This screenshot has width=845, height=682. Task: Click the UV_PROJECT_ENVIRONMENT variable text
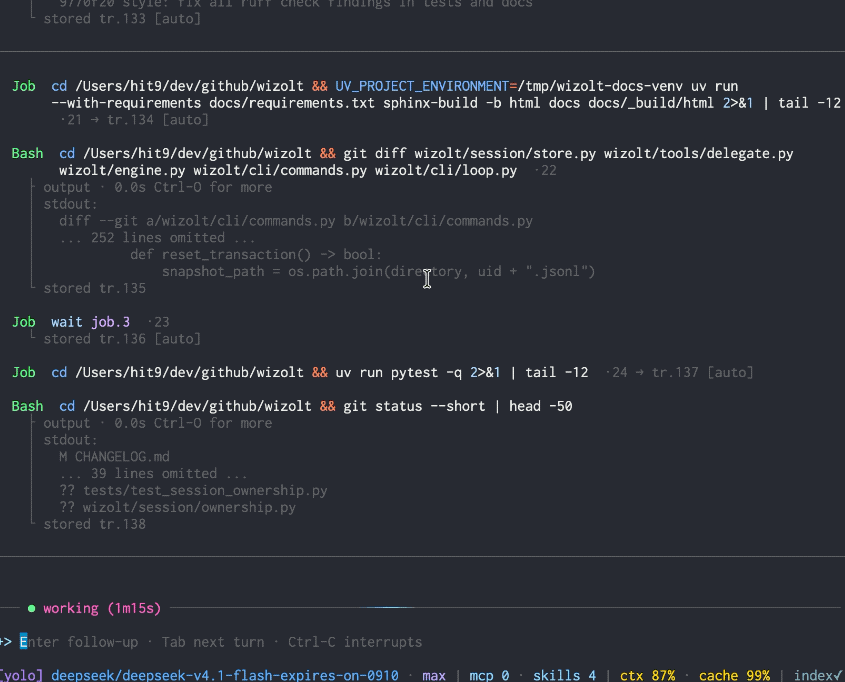point(422,86)
